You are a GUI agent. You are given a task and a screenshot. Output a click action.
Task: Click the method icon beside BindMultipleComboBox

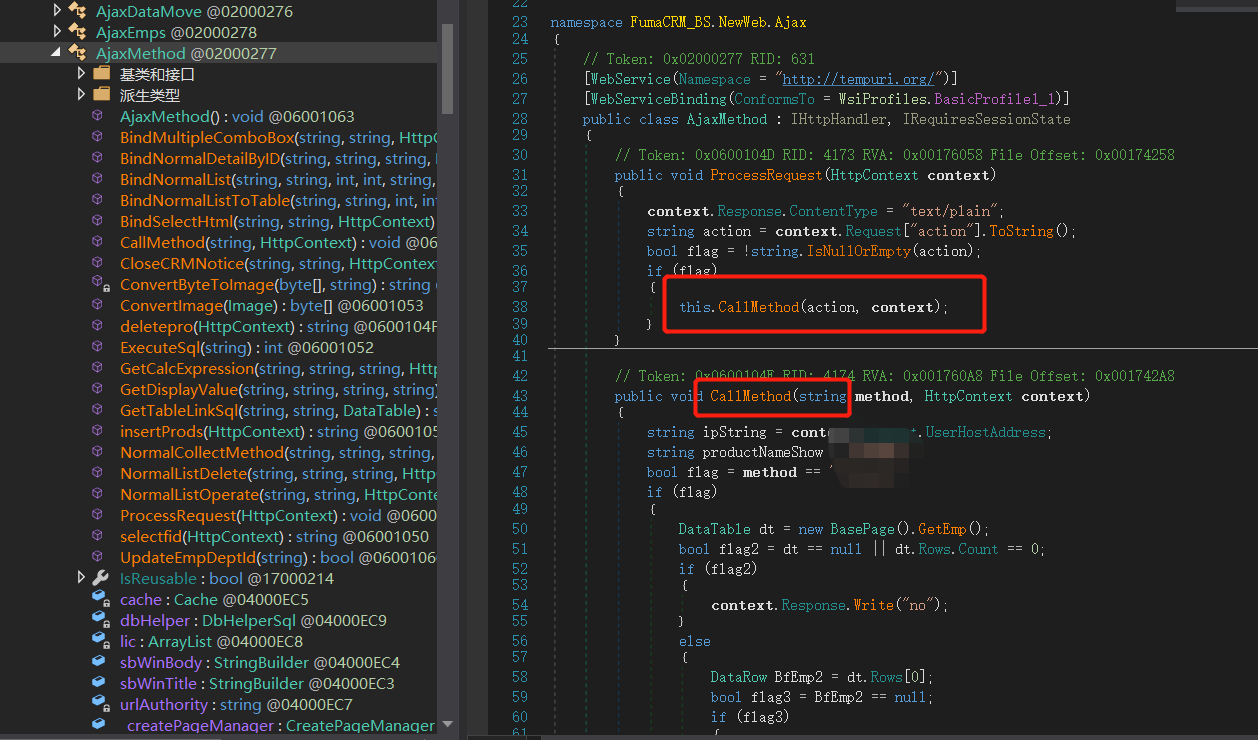point(97,137)
